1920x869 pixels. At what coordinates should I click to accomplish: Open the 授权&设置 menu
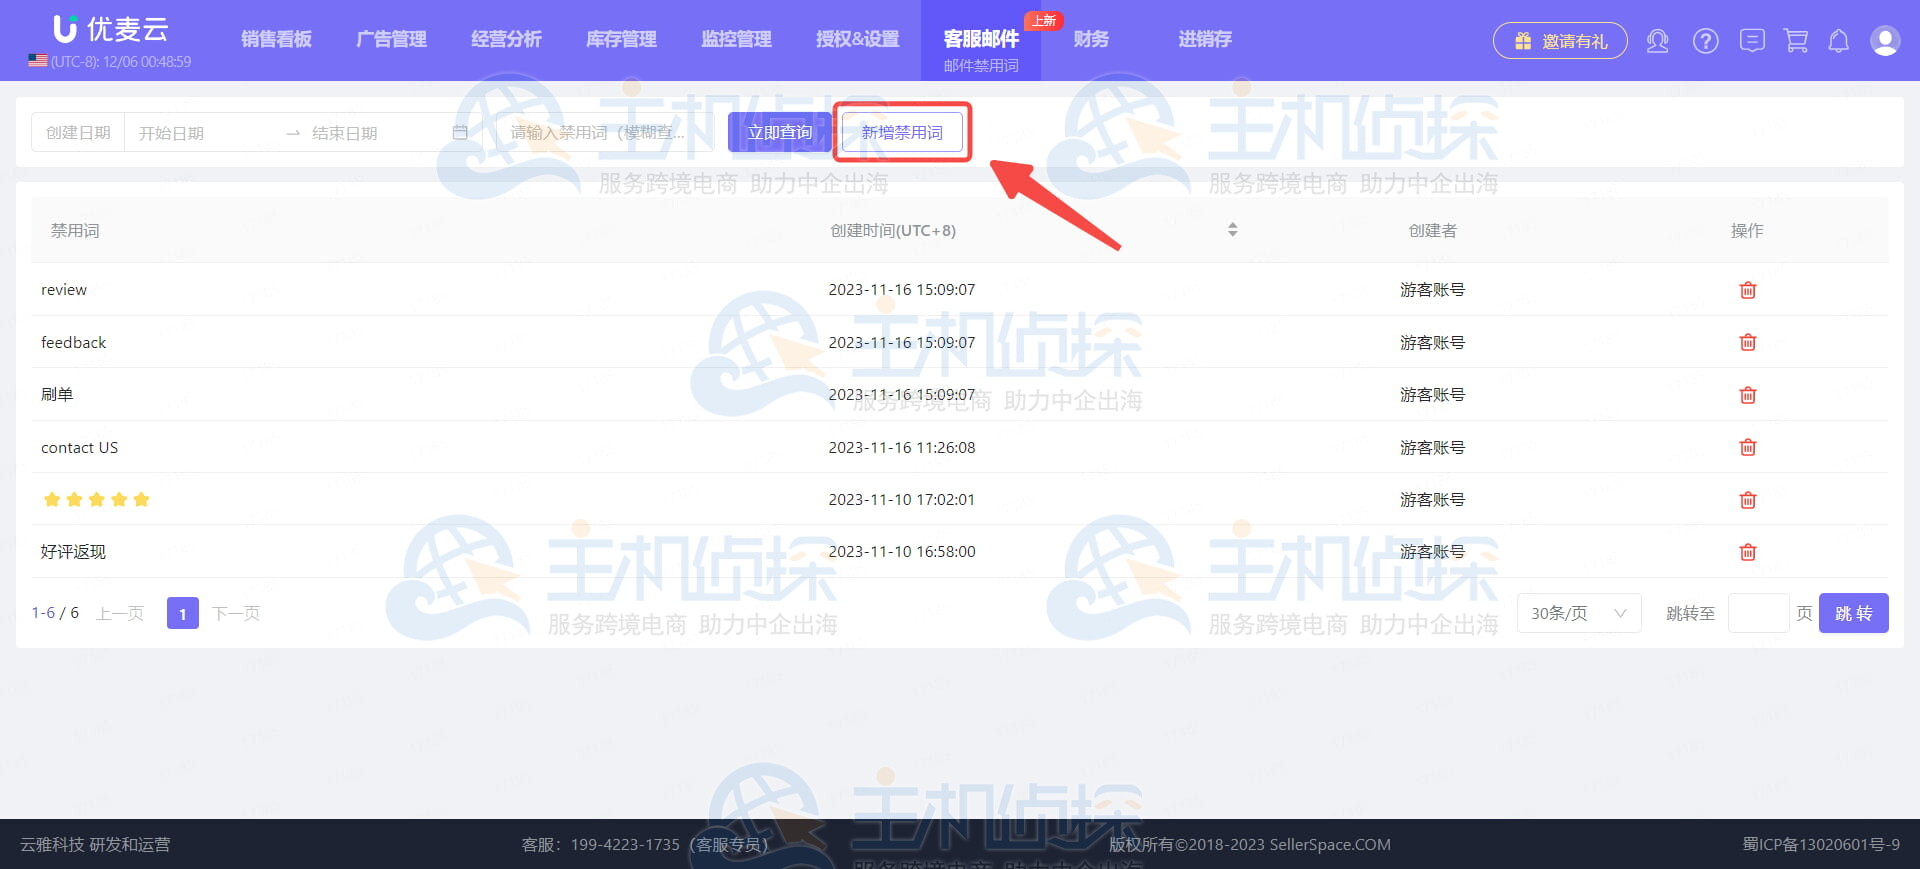858,39
